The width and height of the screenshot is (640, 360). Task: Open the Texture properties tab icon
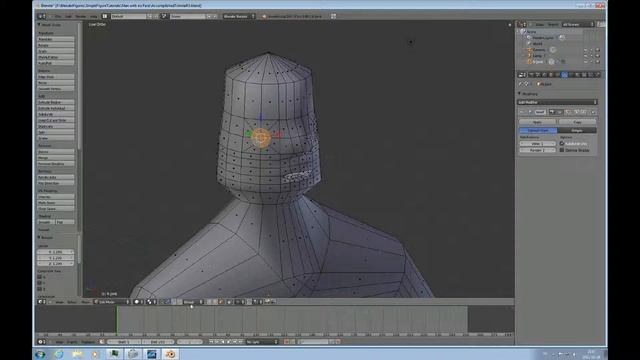click(x=584, y=75)
